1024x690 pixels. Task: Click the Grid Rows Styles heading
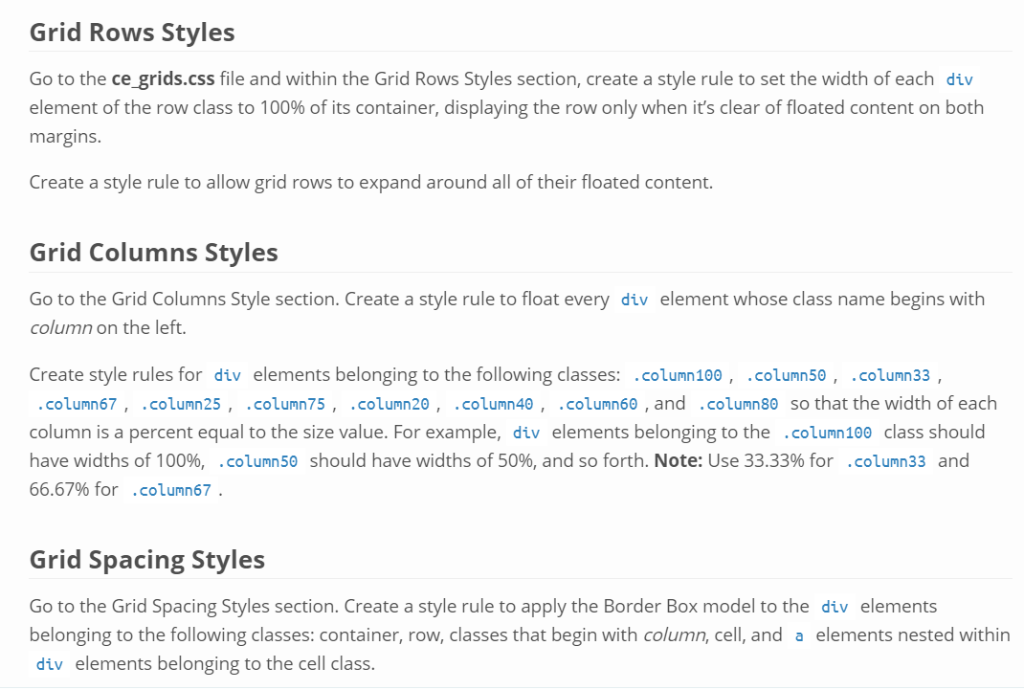tap(132, 32)
